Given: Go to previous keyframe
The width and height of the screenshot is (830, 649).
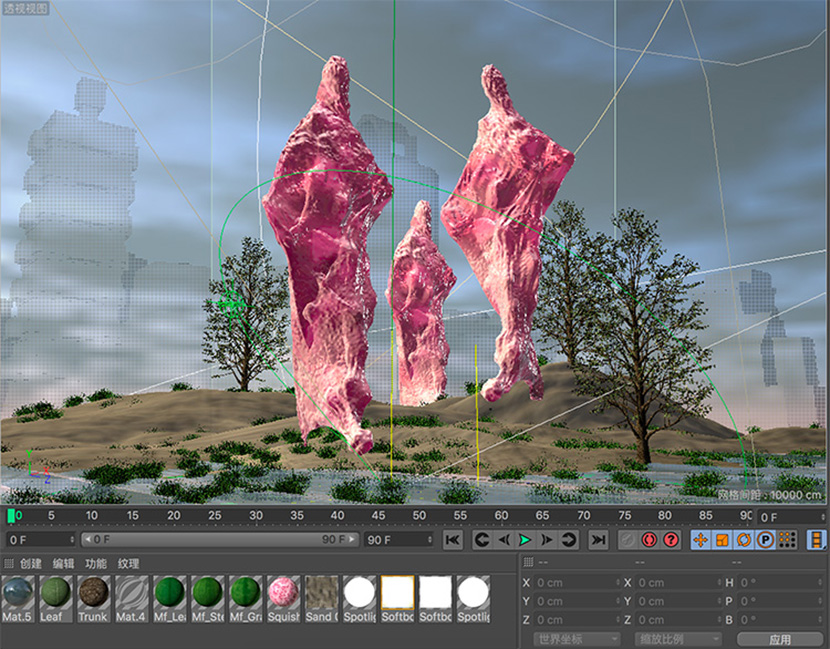Looking at the screenshot, I should coord(482,539).
